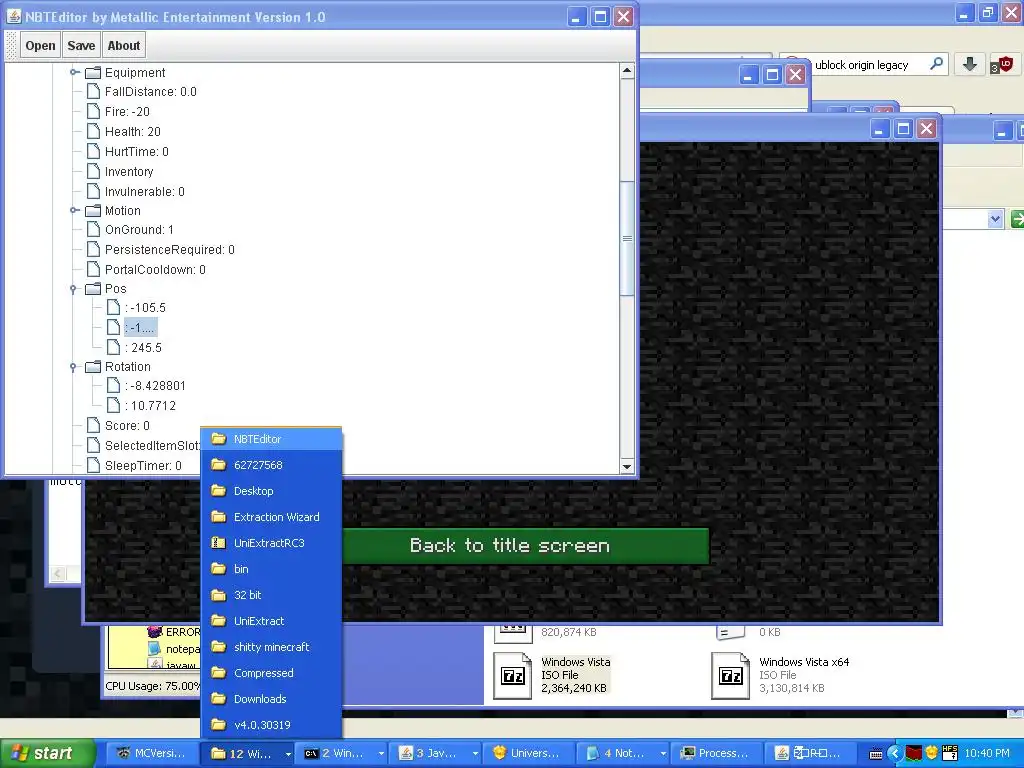Click the MCVersi... taskbar button
Image resolution: width=1024 pixels, height=768 pixels.
pos(150,754)
